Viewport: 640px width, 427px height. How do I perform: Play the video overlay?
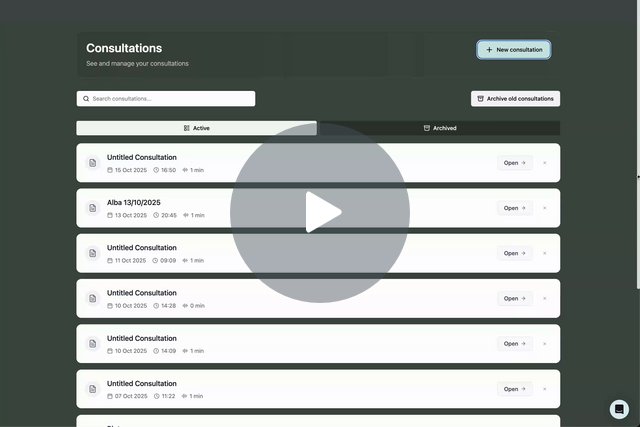pos(320,213)
